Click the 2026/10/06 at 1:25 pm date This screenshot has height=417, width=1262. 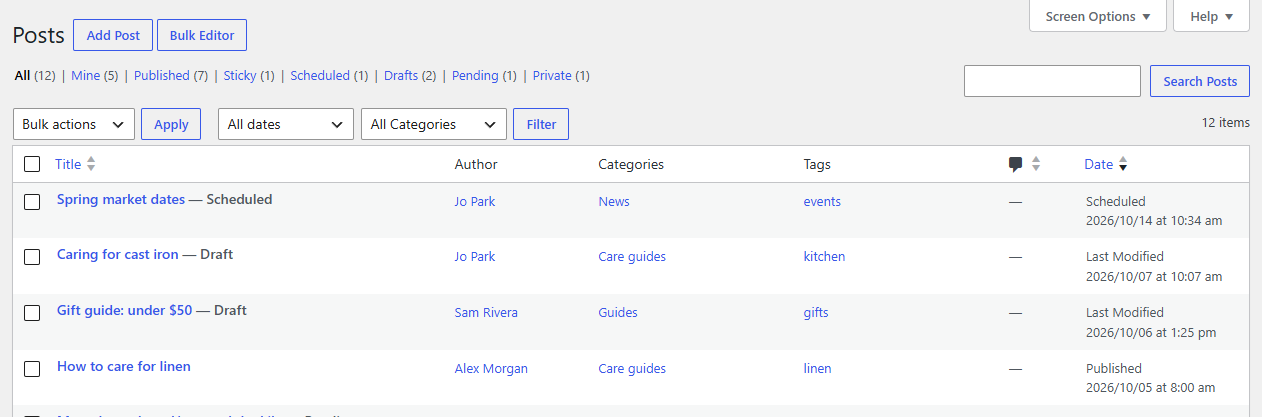[1151, 332]
